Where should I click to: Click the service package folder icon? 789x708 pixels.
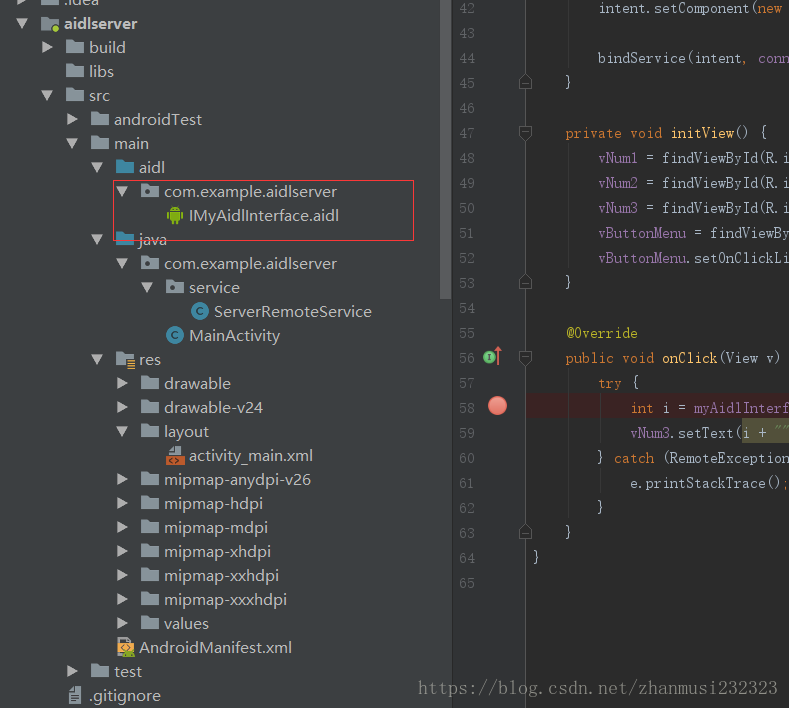pyautogui.click(x=175, y=287)
